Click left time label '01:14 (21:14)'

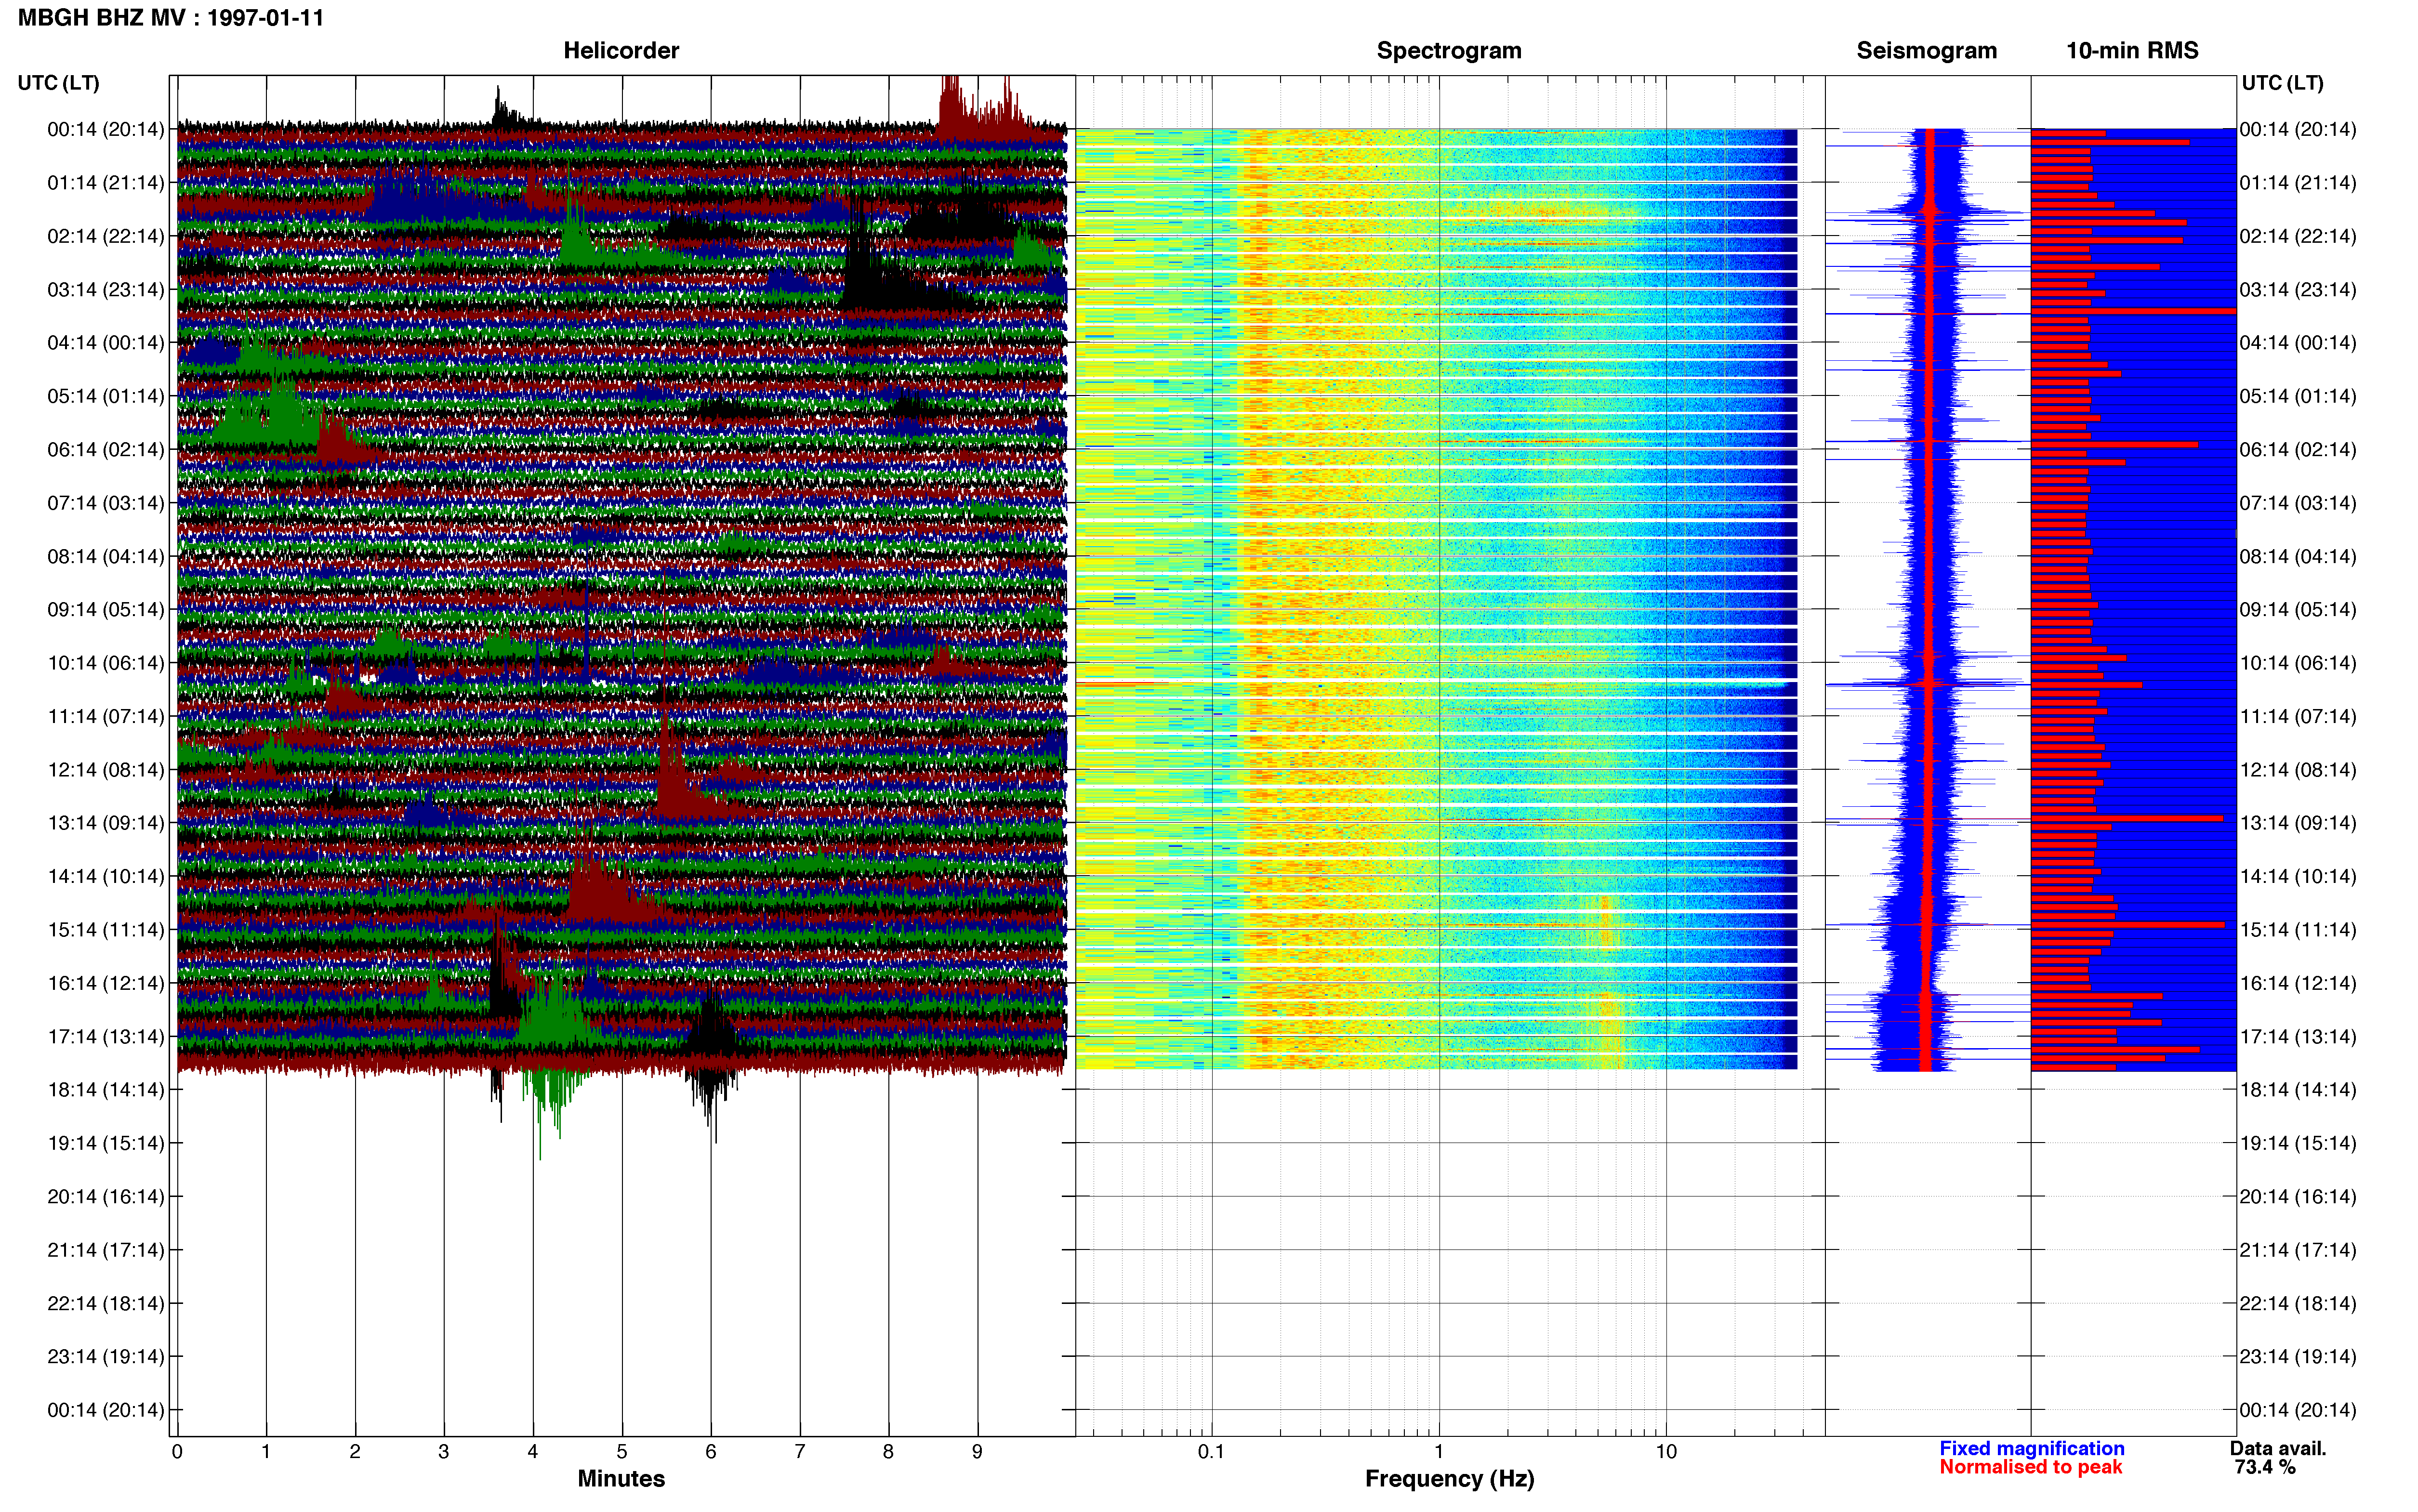[x=105, y=183]
